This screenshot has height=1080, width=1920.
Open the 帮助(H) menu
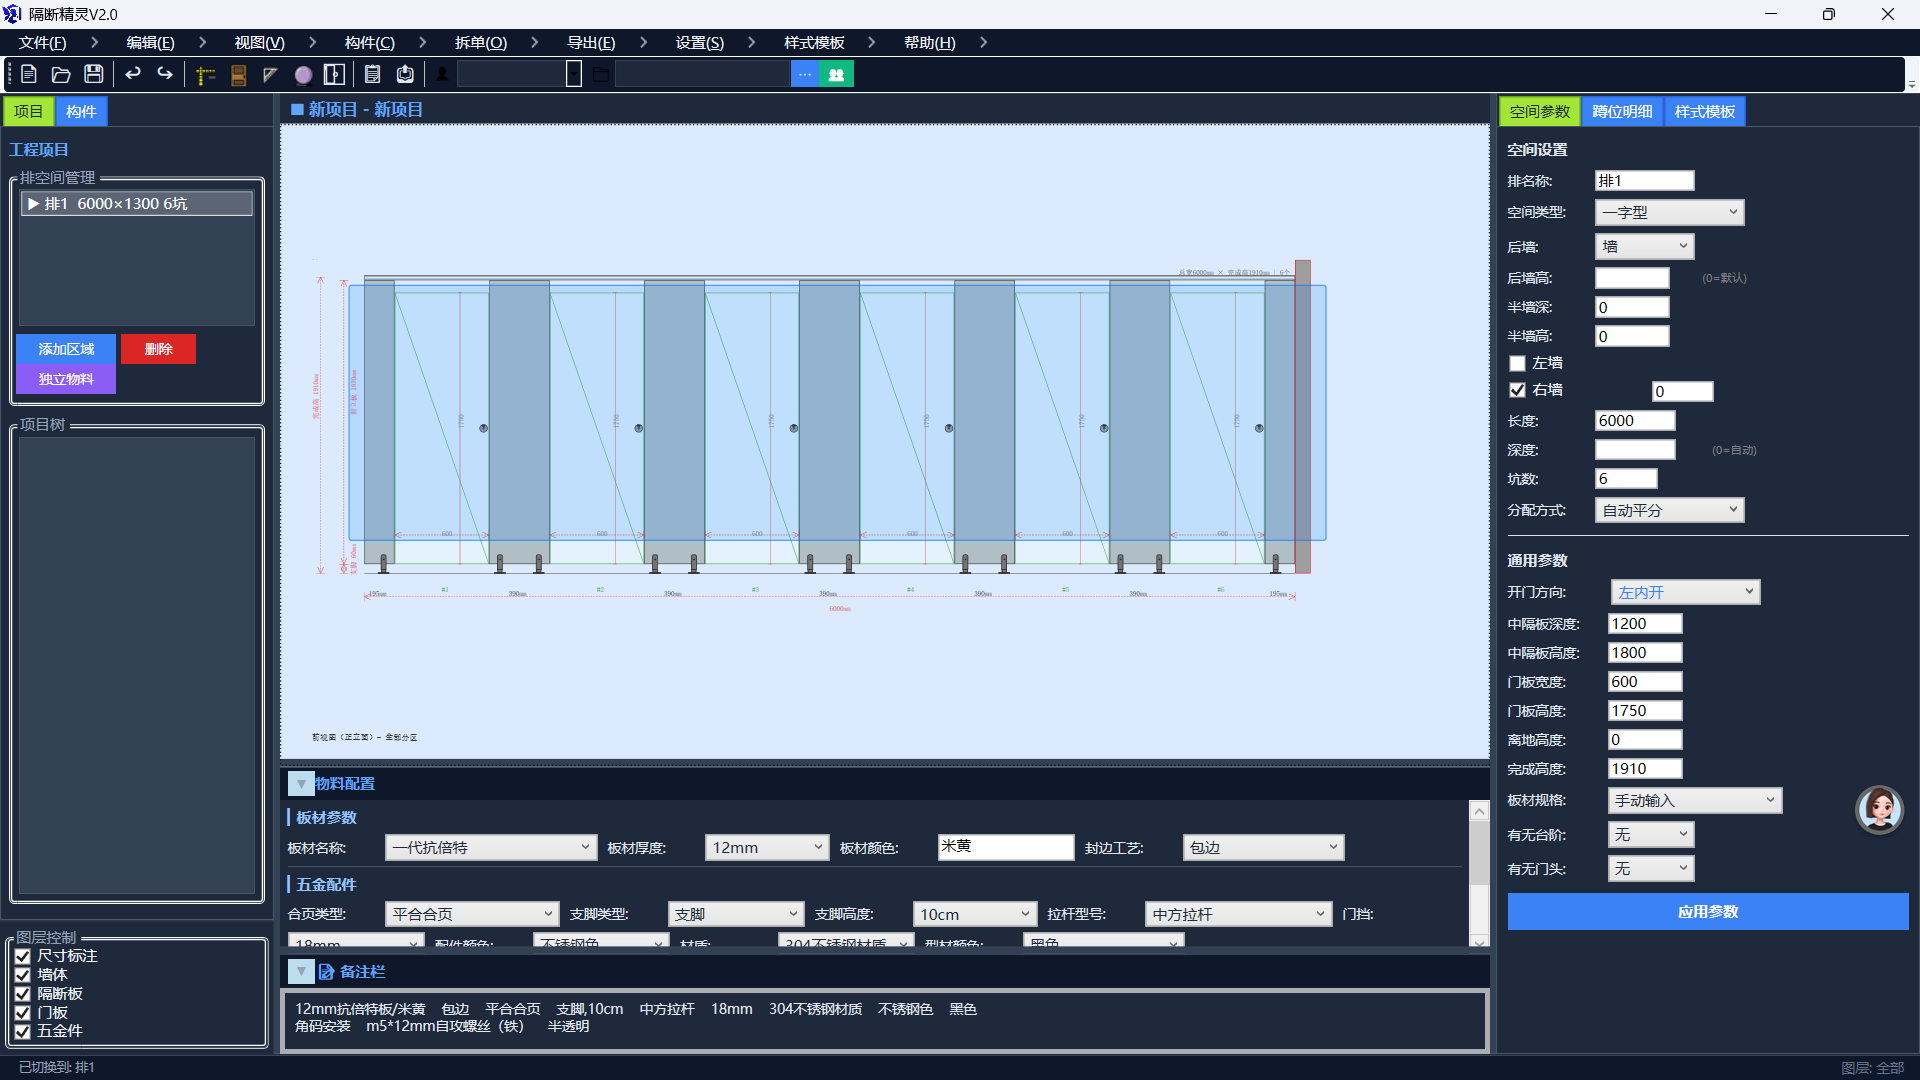click(x=930, y=42)
